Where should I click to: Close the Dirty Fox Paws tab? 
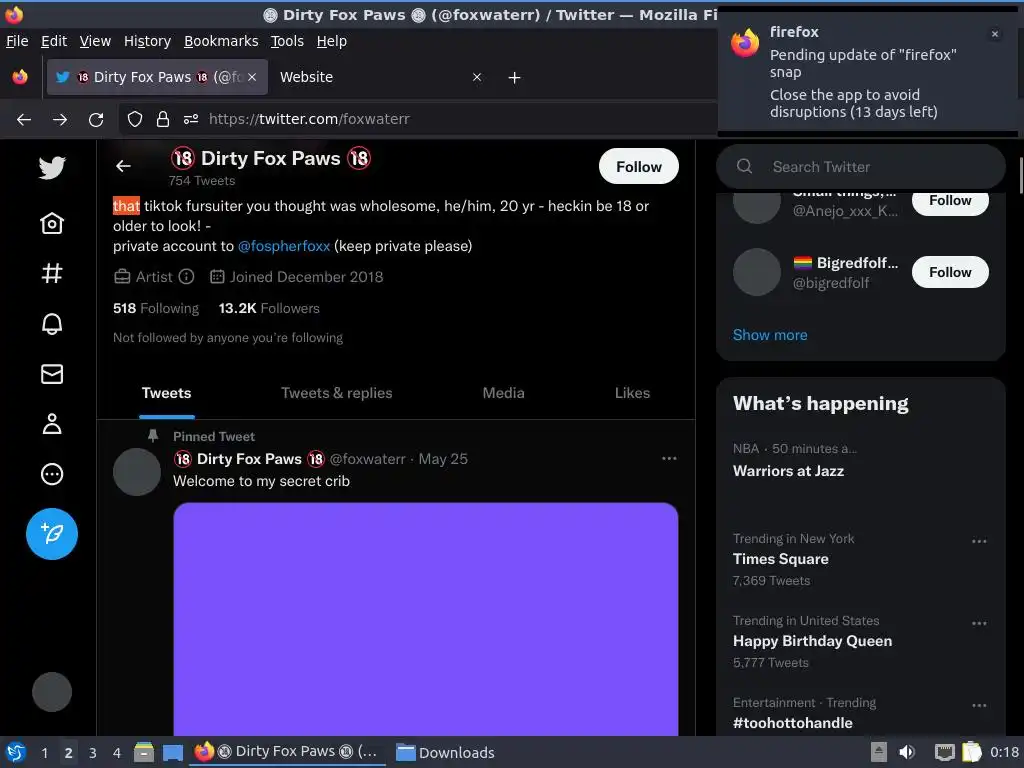[252, 77]
